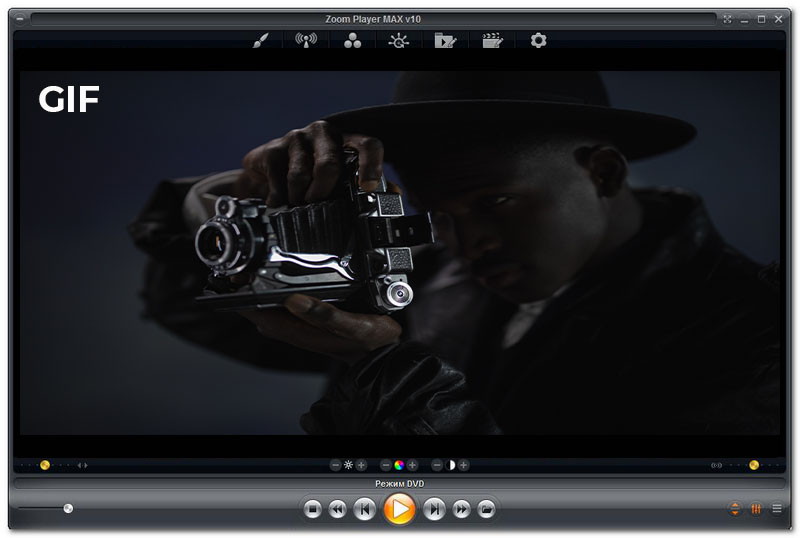Click the orange up-down arrows button
The height and width of the screenshot is (538, 800).
[735, 508]
